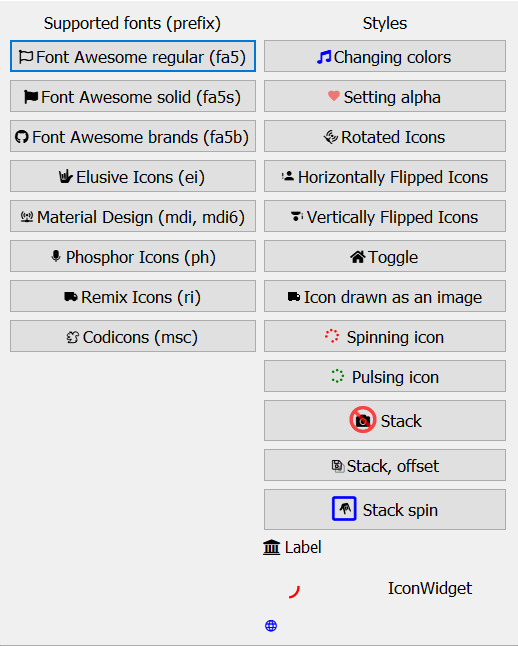Click the crossed-out camera Stack icon
The width and height of the screenshot is (518, 646).
[x=363, y=420]
